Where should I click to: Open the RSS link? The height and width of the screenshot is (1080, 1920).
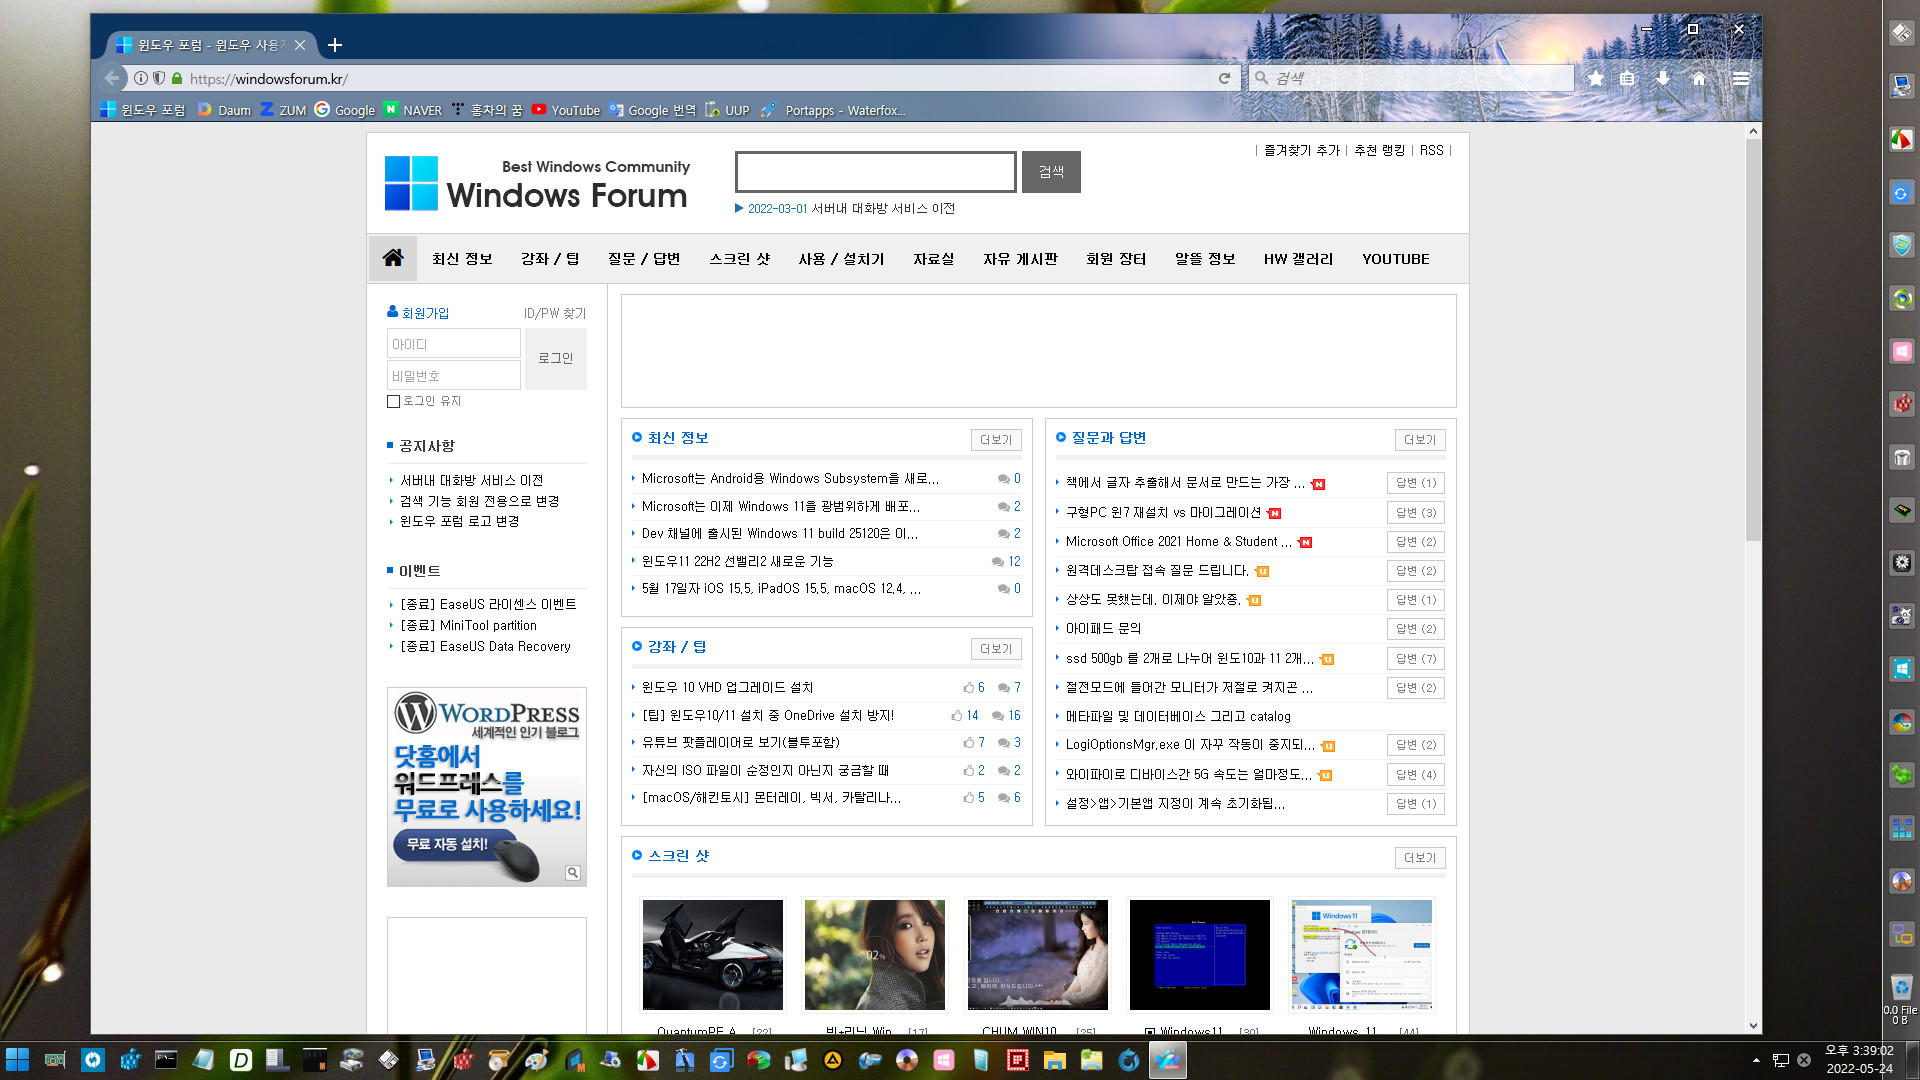point(1432,150)
